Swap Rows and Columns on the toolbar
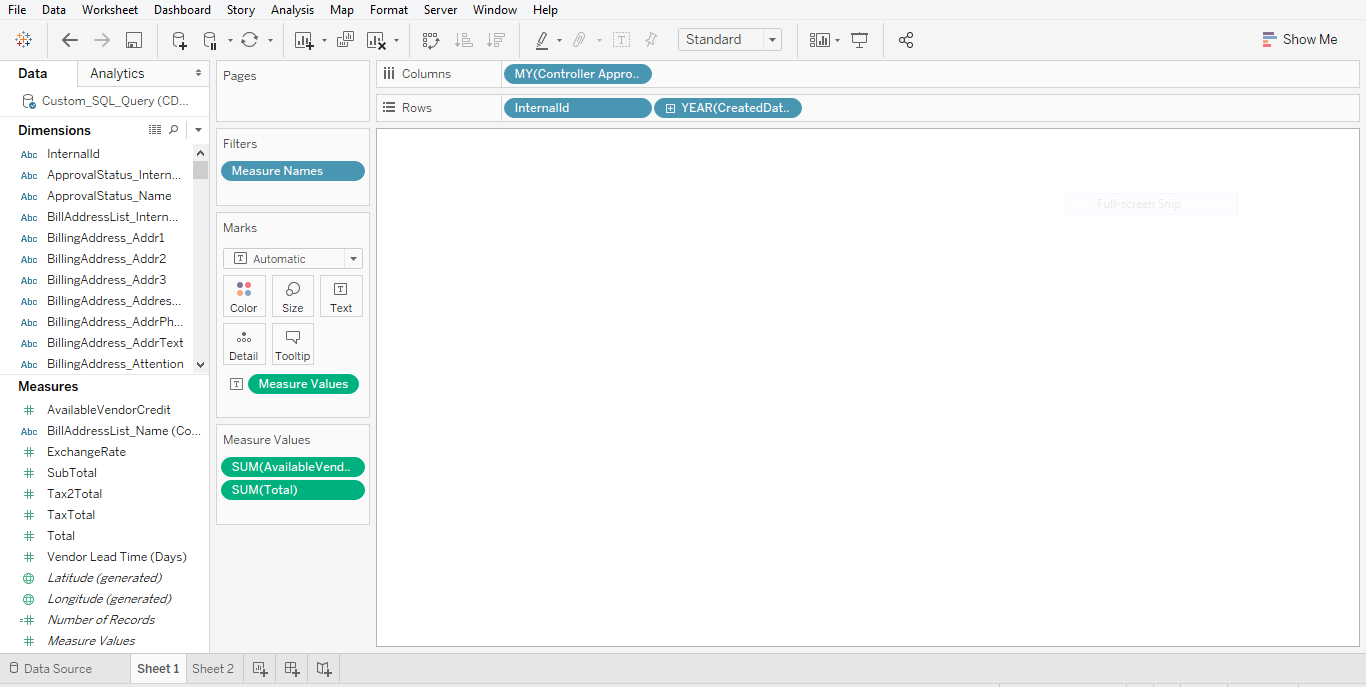 tap(430, 40)
